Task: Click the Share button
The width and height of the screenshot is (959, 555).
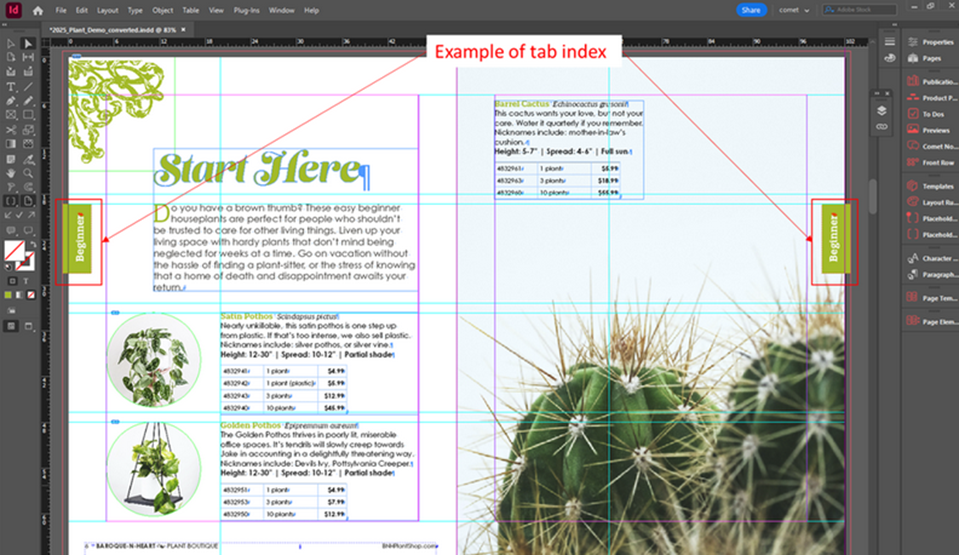Action: tap(751, 10)
